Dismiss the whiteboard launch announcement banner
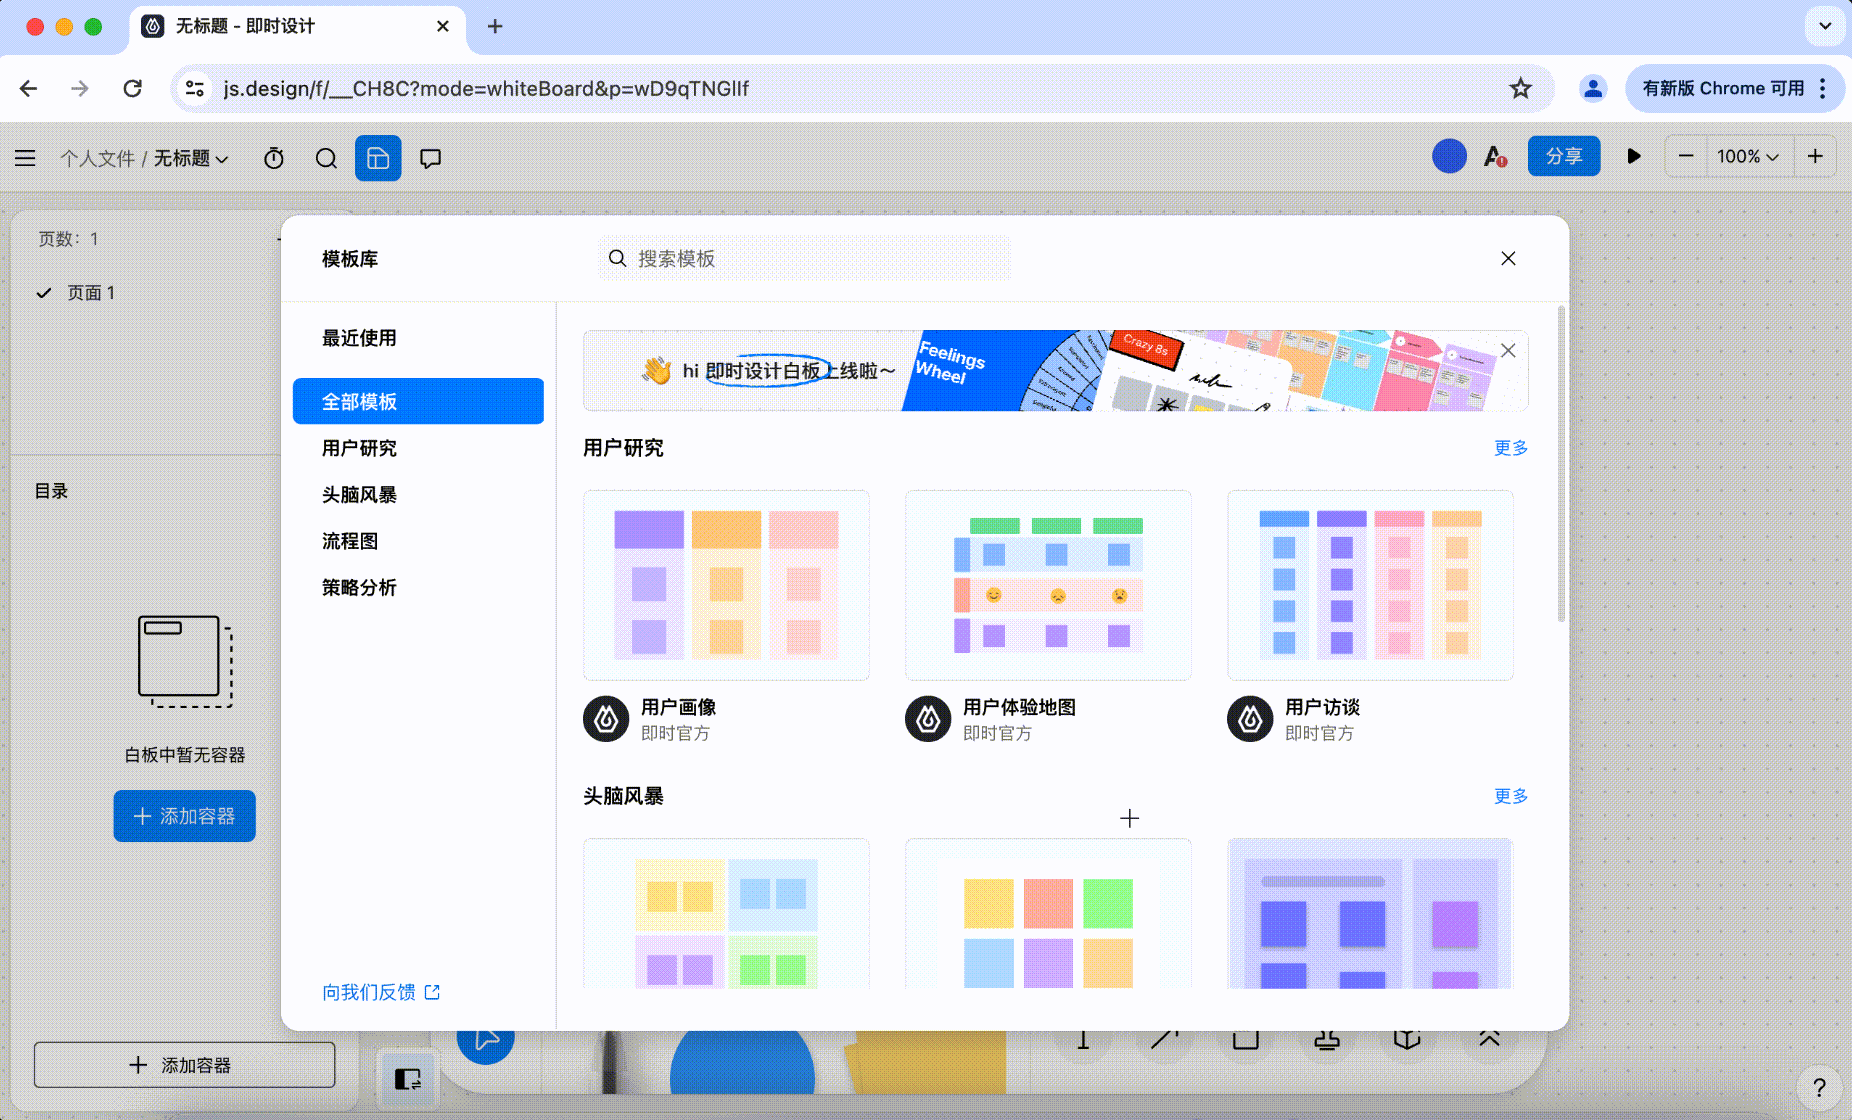The height and width of the screenshot is (1120, 1852). tap(1509, 351)
